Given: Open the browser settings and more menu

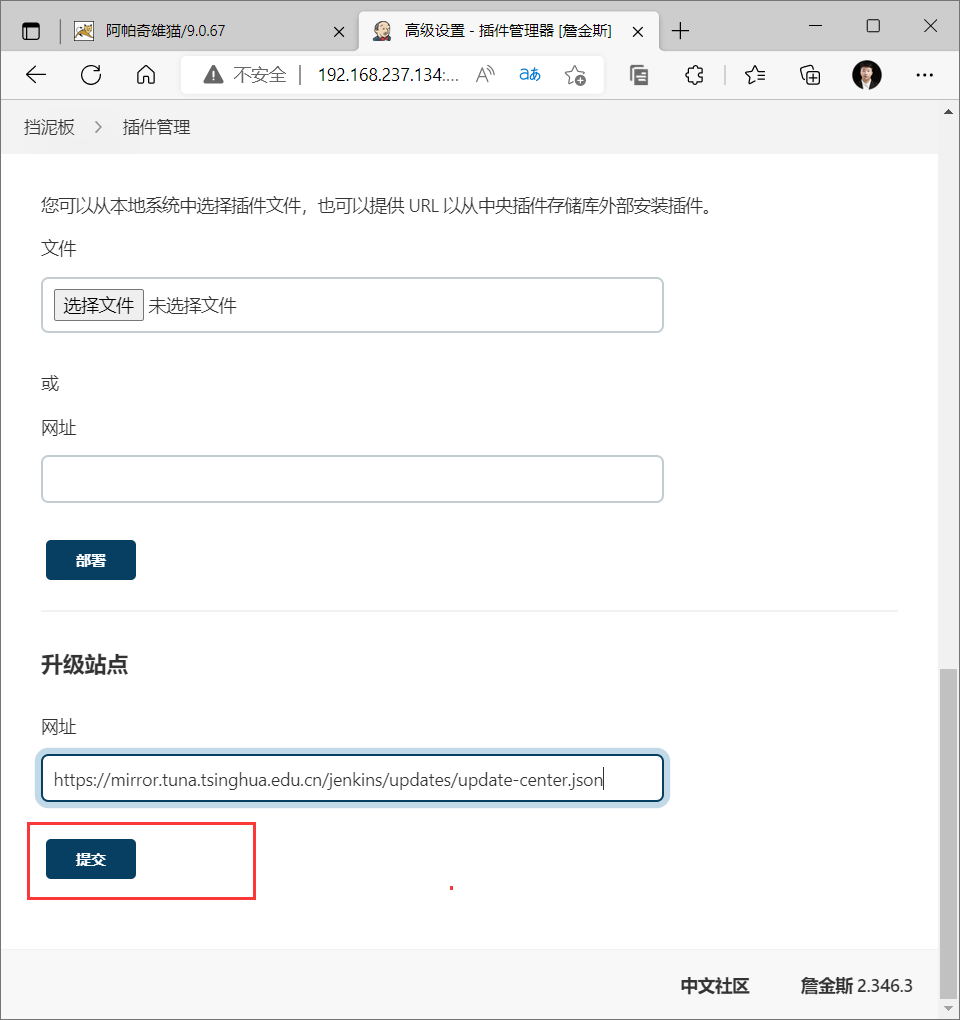Looking at the screenshot, I should point(924,75).
